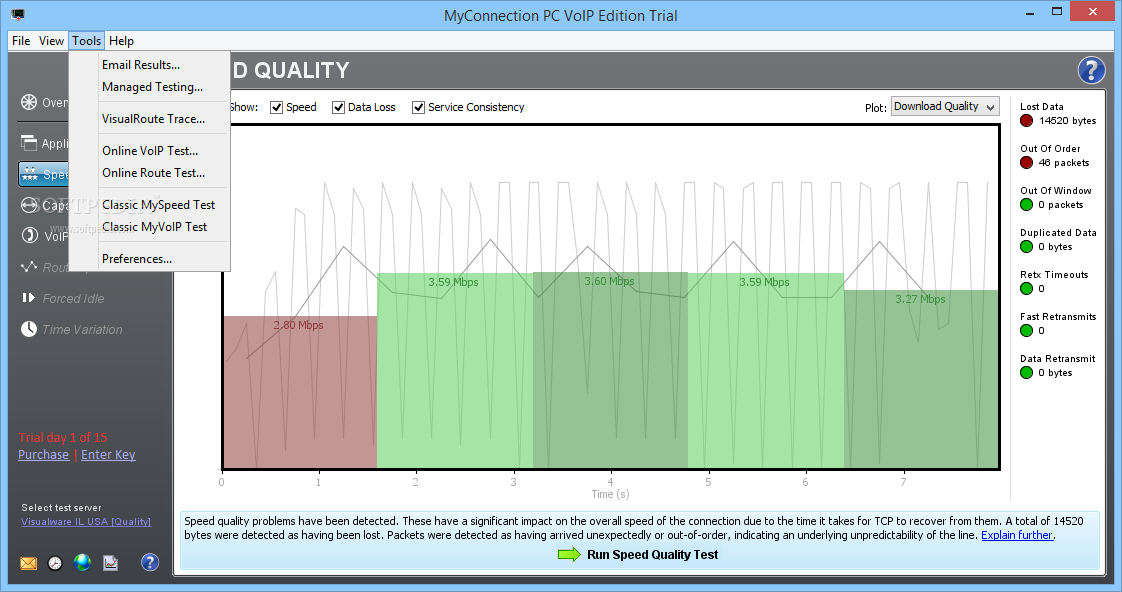Open the chart report document icon
Screen dimensions: 1122x592
110,563
